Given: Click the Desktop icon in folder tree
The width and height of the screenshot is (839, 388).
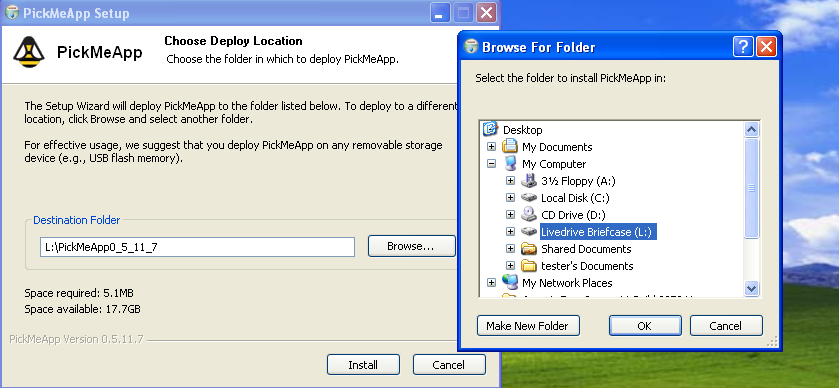Looking at the screenshot, I should 490,130.
